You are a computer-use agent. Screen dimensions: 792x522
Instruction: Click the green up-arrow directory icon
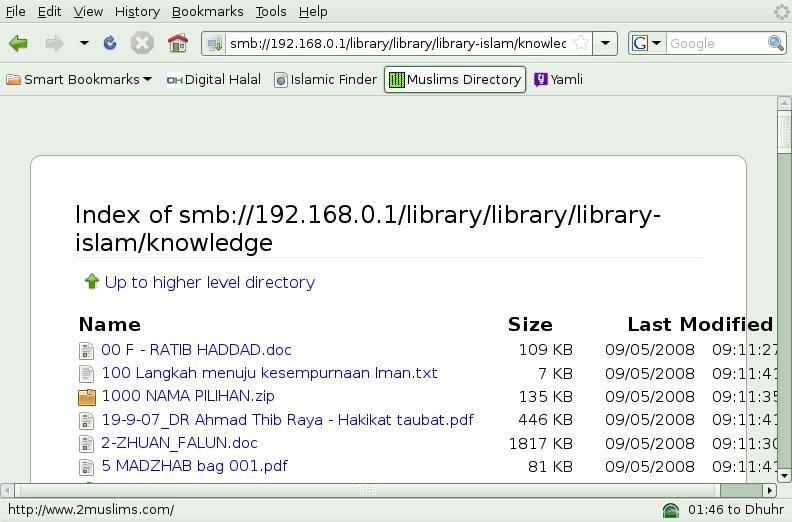pyautogui.click(x=92, y=281)
